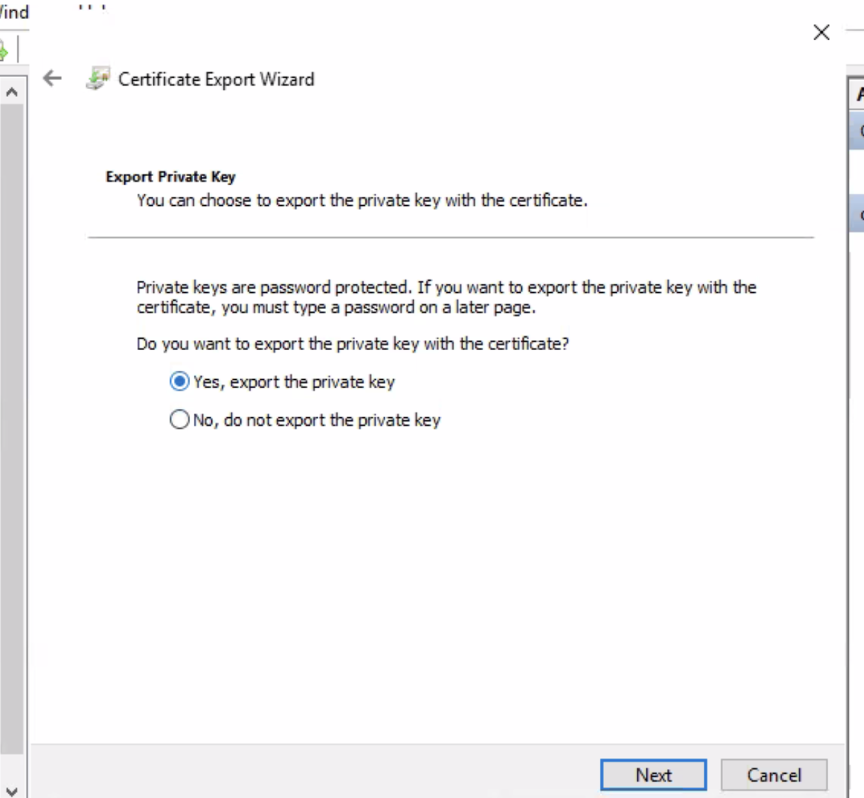
Task: Click the Certificate Export Wizard certificate icon
Action: 97,79
